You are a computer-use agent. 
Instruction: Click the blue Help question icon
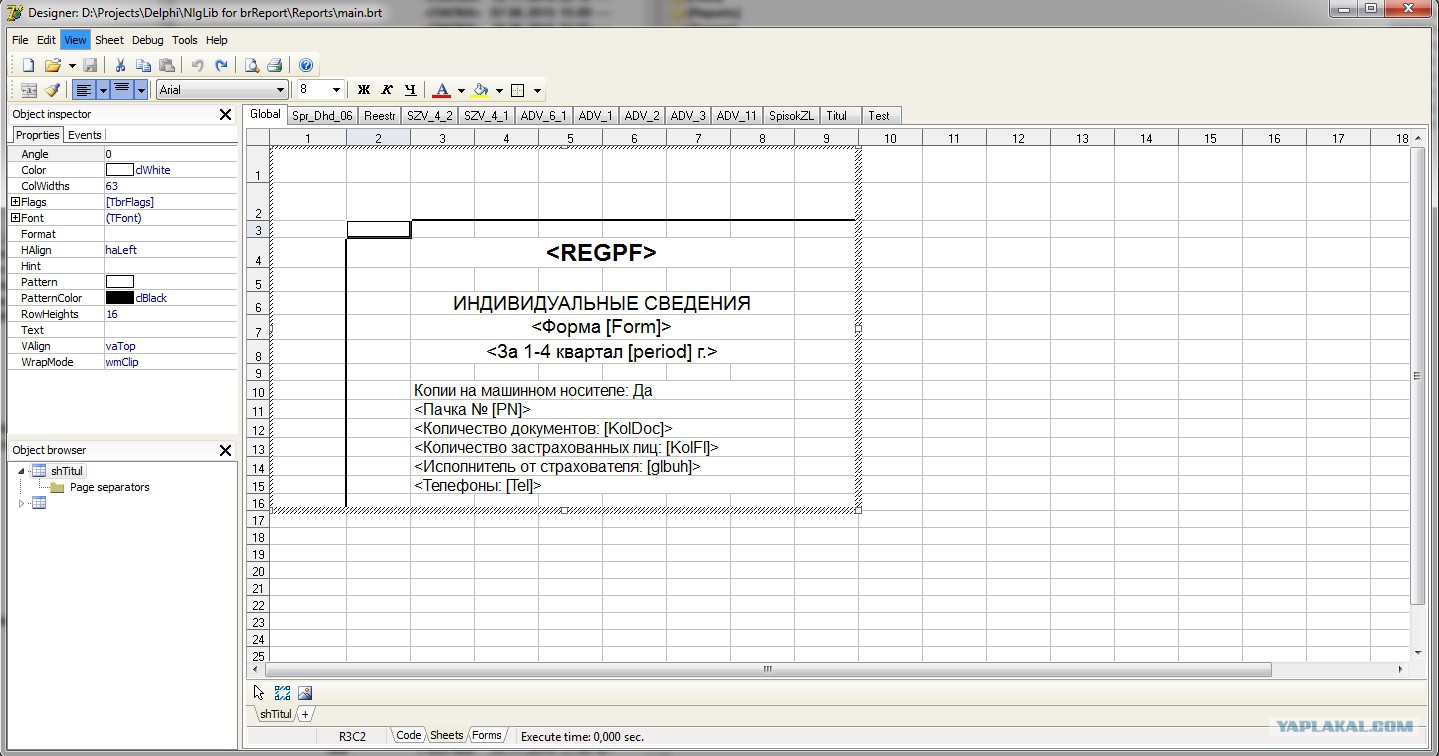click(306, 65)
